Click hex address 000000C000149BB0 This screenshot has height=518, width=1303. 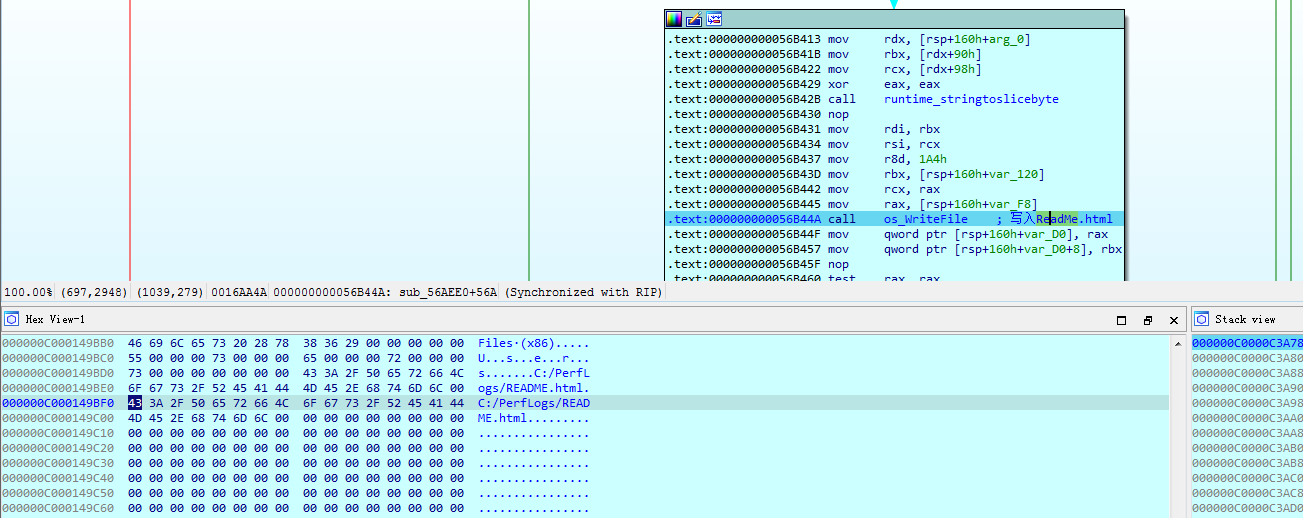point(58,342)
